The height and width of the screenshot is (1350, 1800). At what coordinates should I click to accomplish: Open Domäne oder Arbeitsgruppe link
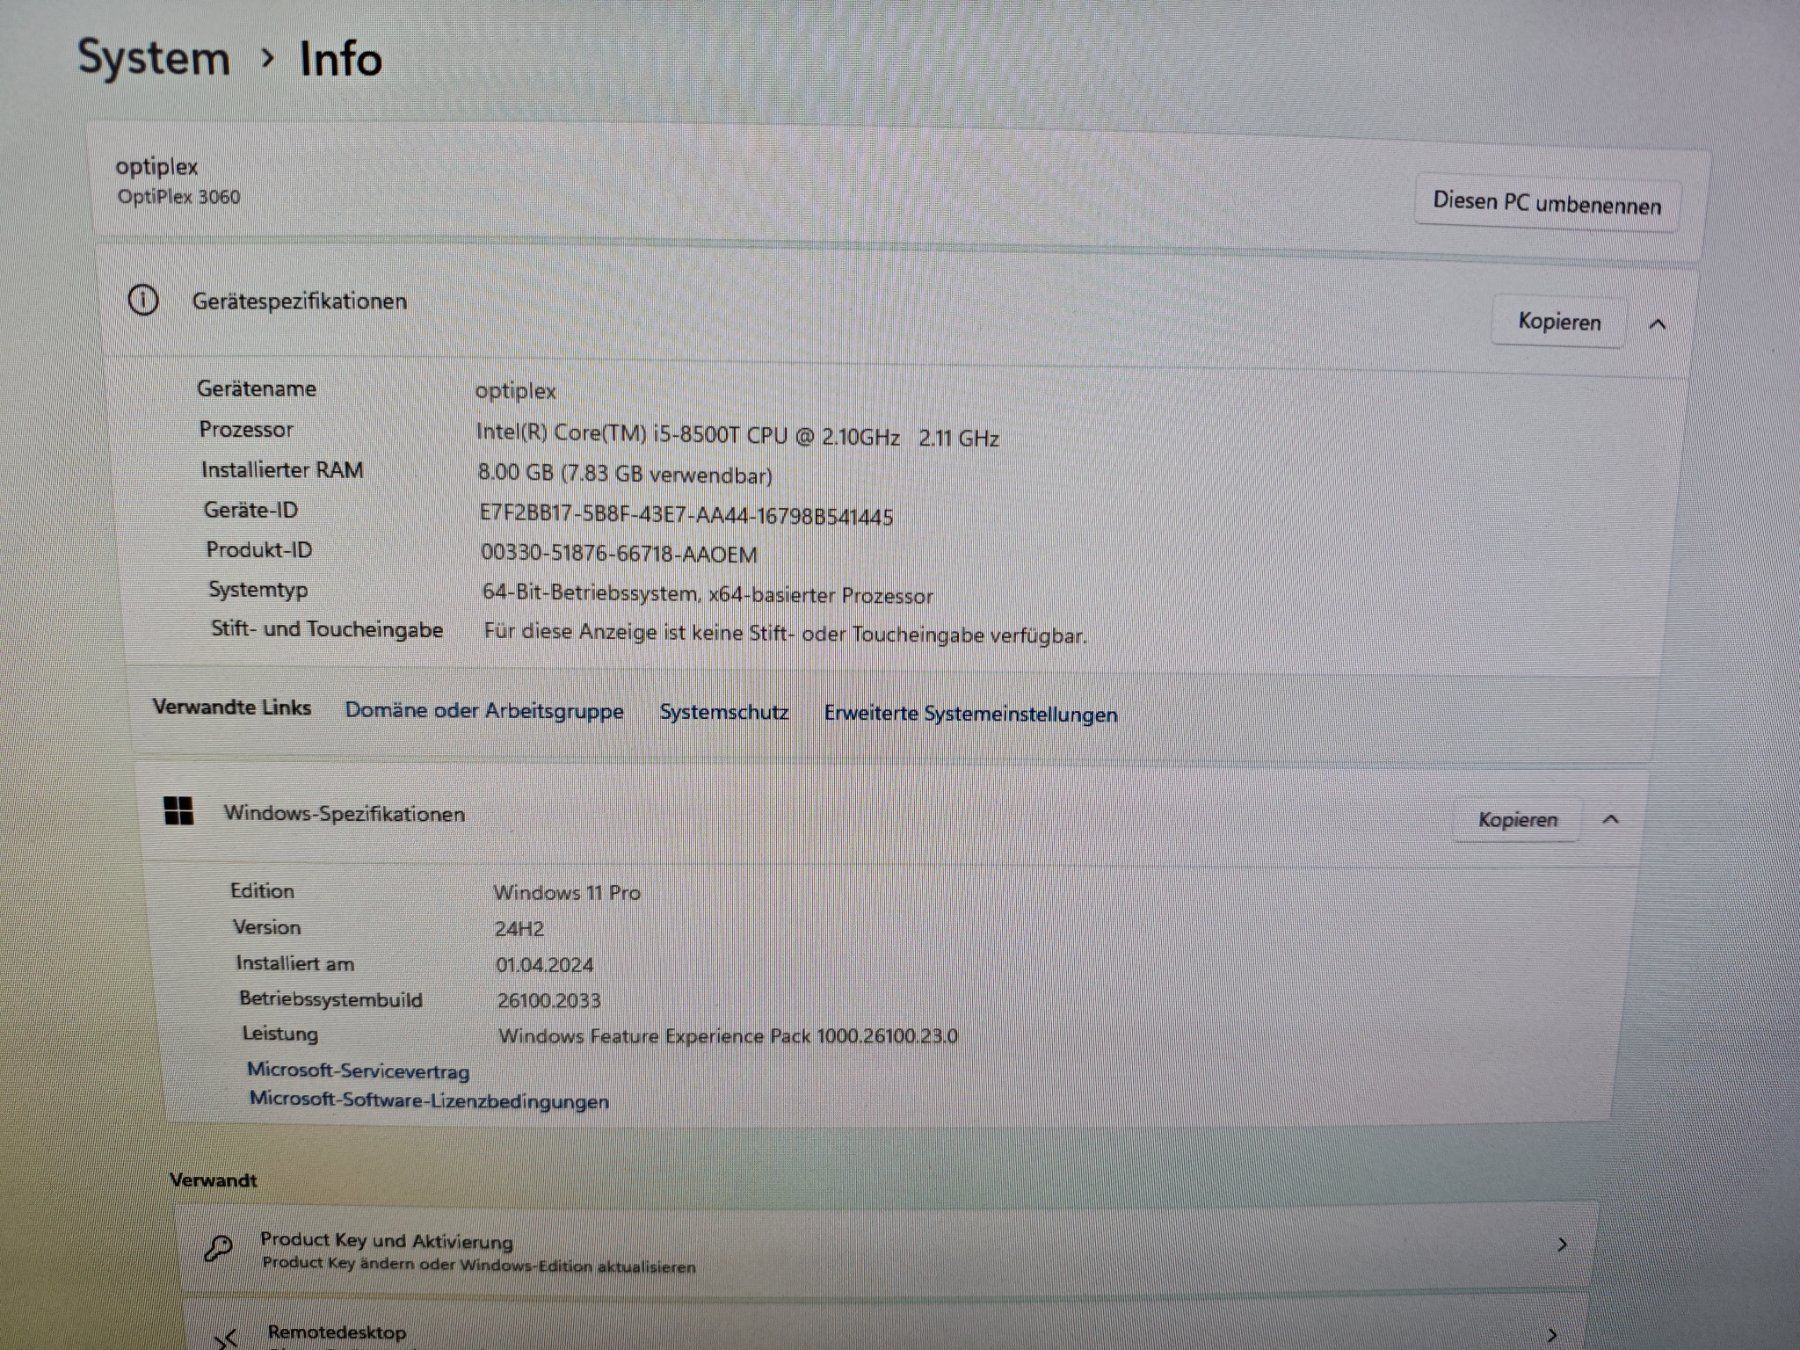tap(484, 710)
